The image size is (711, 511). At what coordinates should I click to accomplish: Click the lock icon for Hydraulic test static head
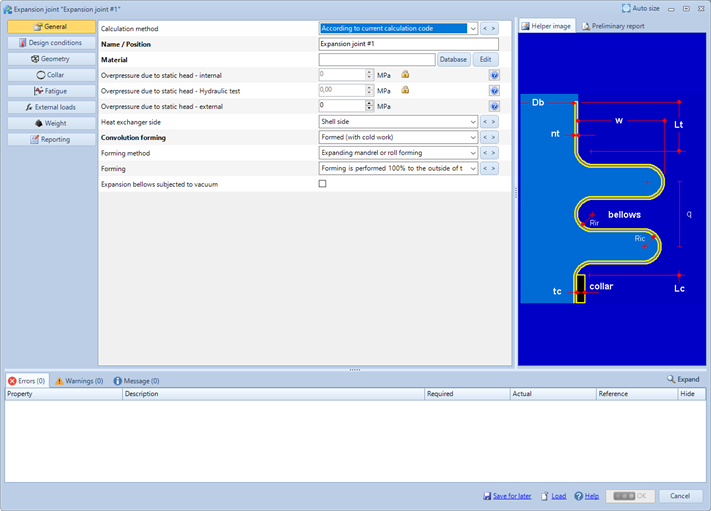click(x=405, y=90)
